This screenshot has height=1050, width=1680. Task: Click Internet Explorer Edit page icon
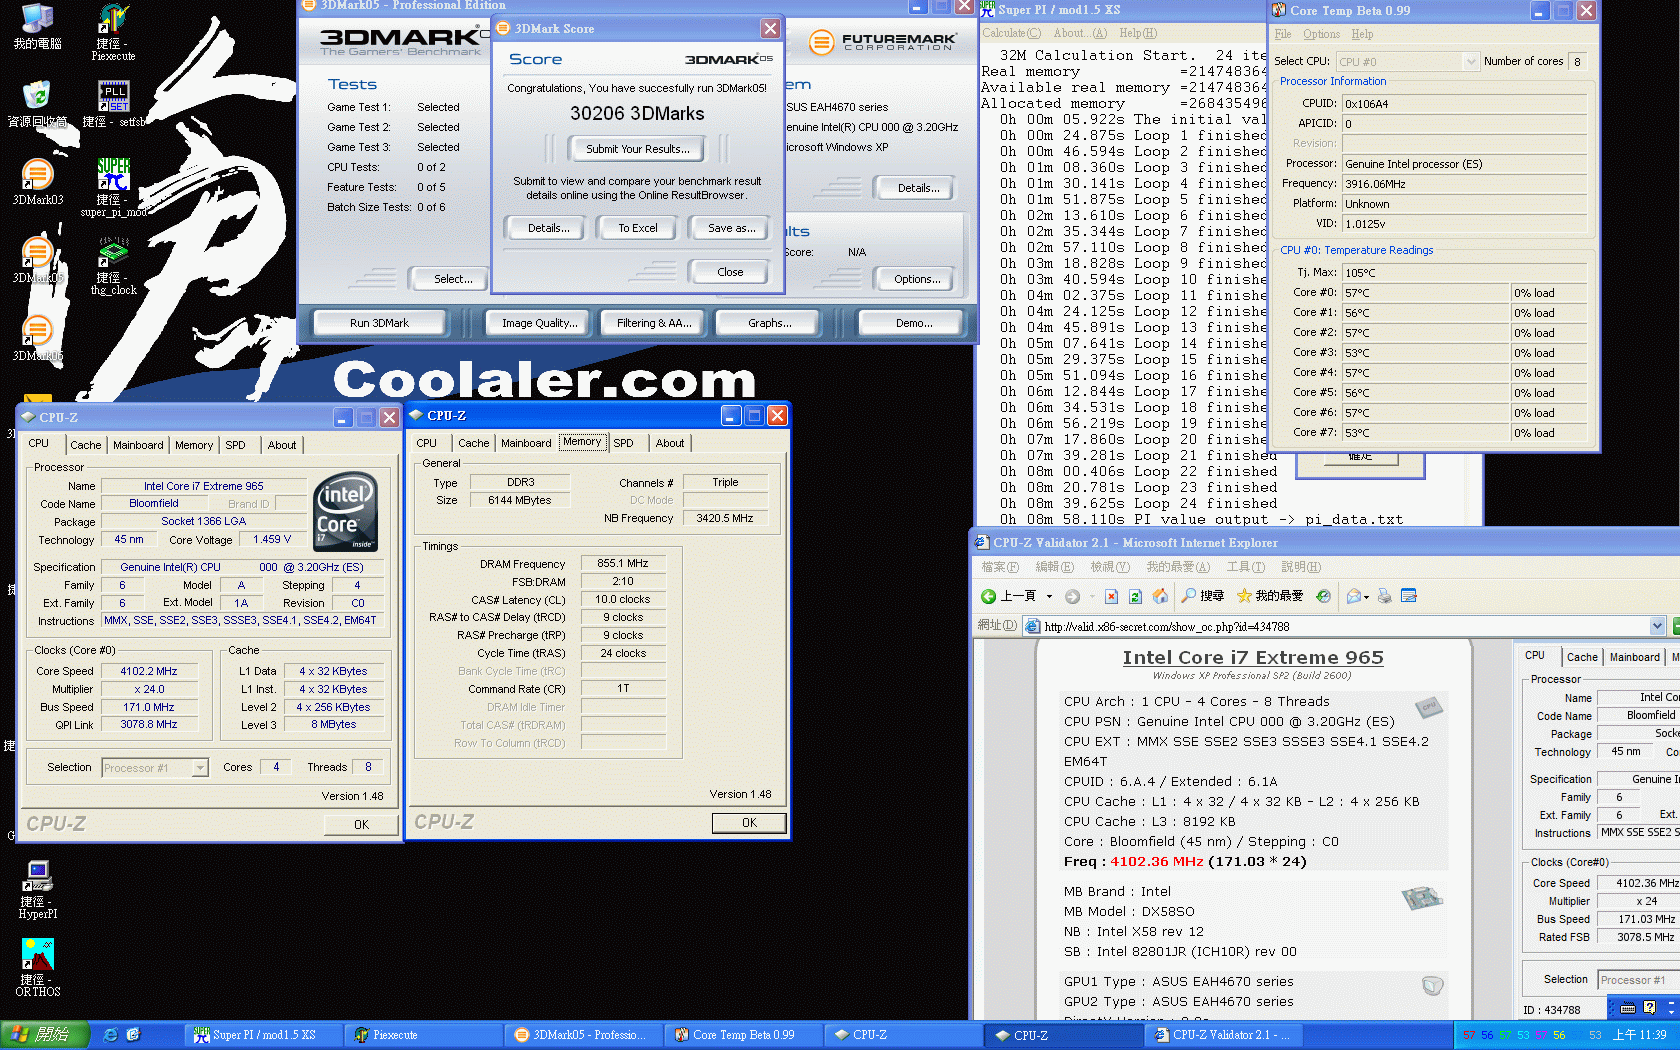click(x=1409, y=596)
